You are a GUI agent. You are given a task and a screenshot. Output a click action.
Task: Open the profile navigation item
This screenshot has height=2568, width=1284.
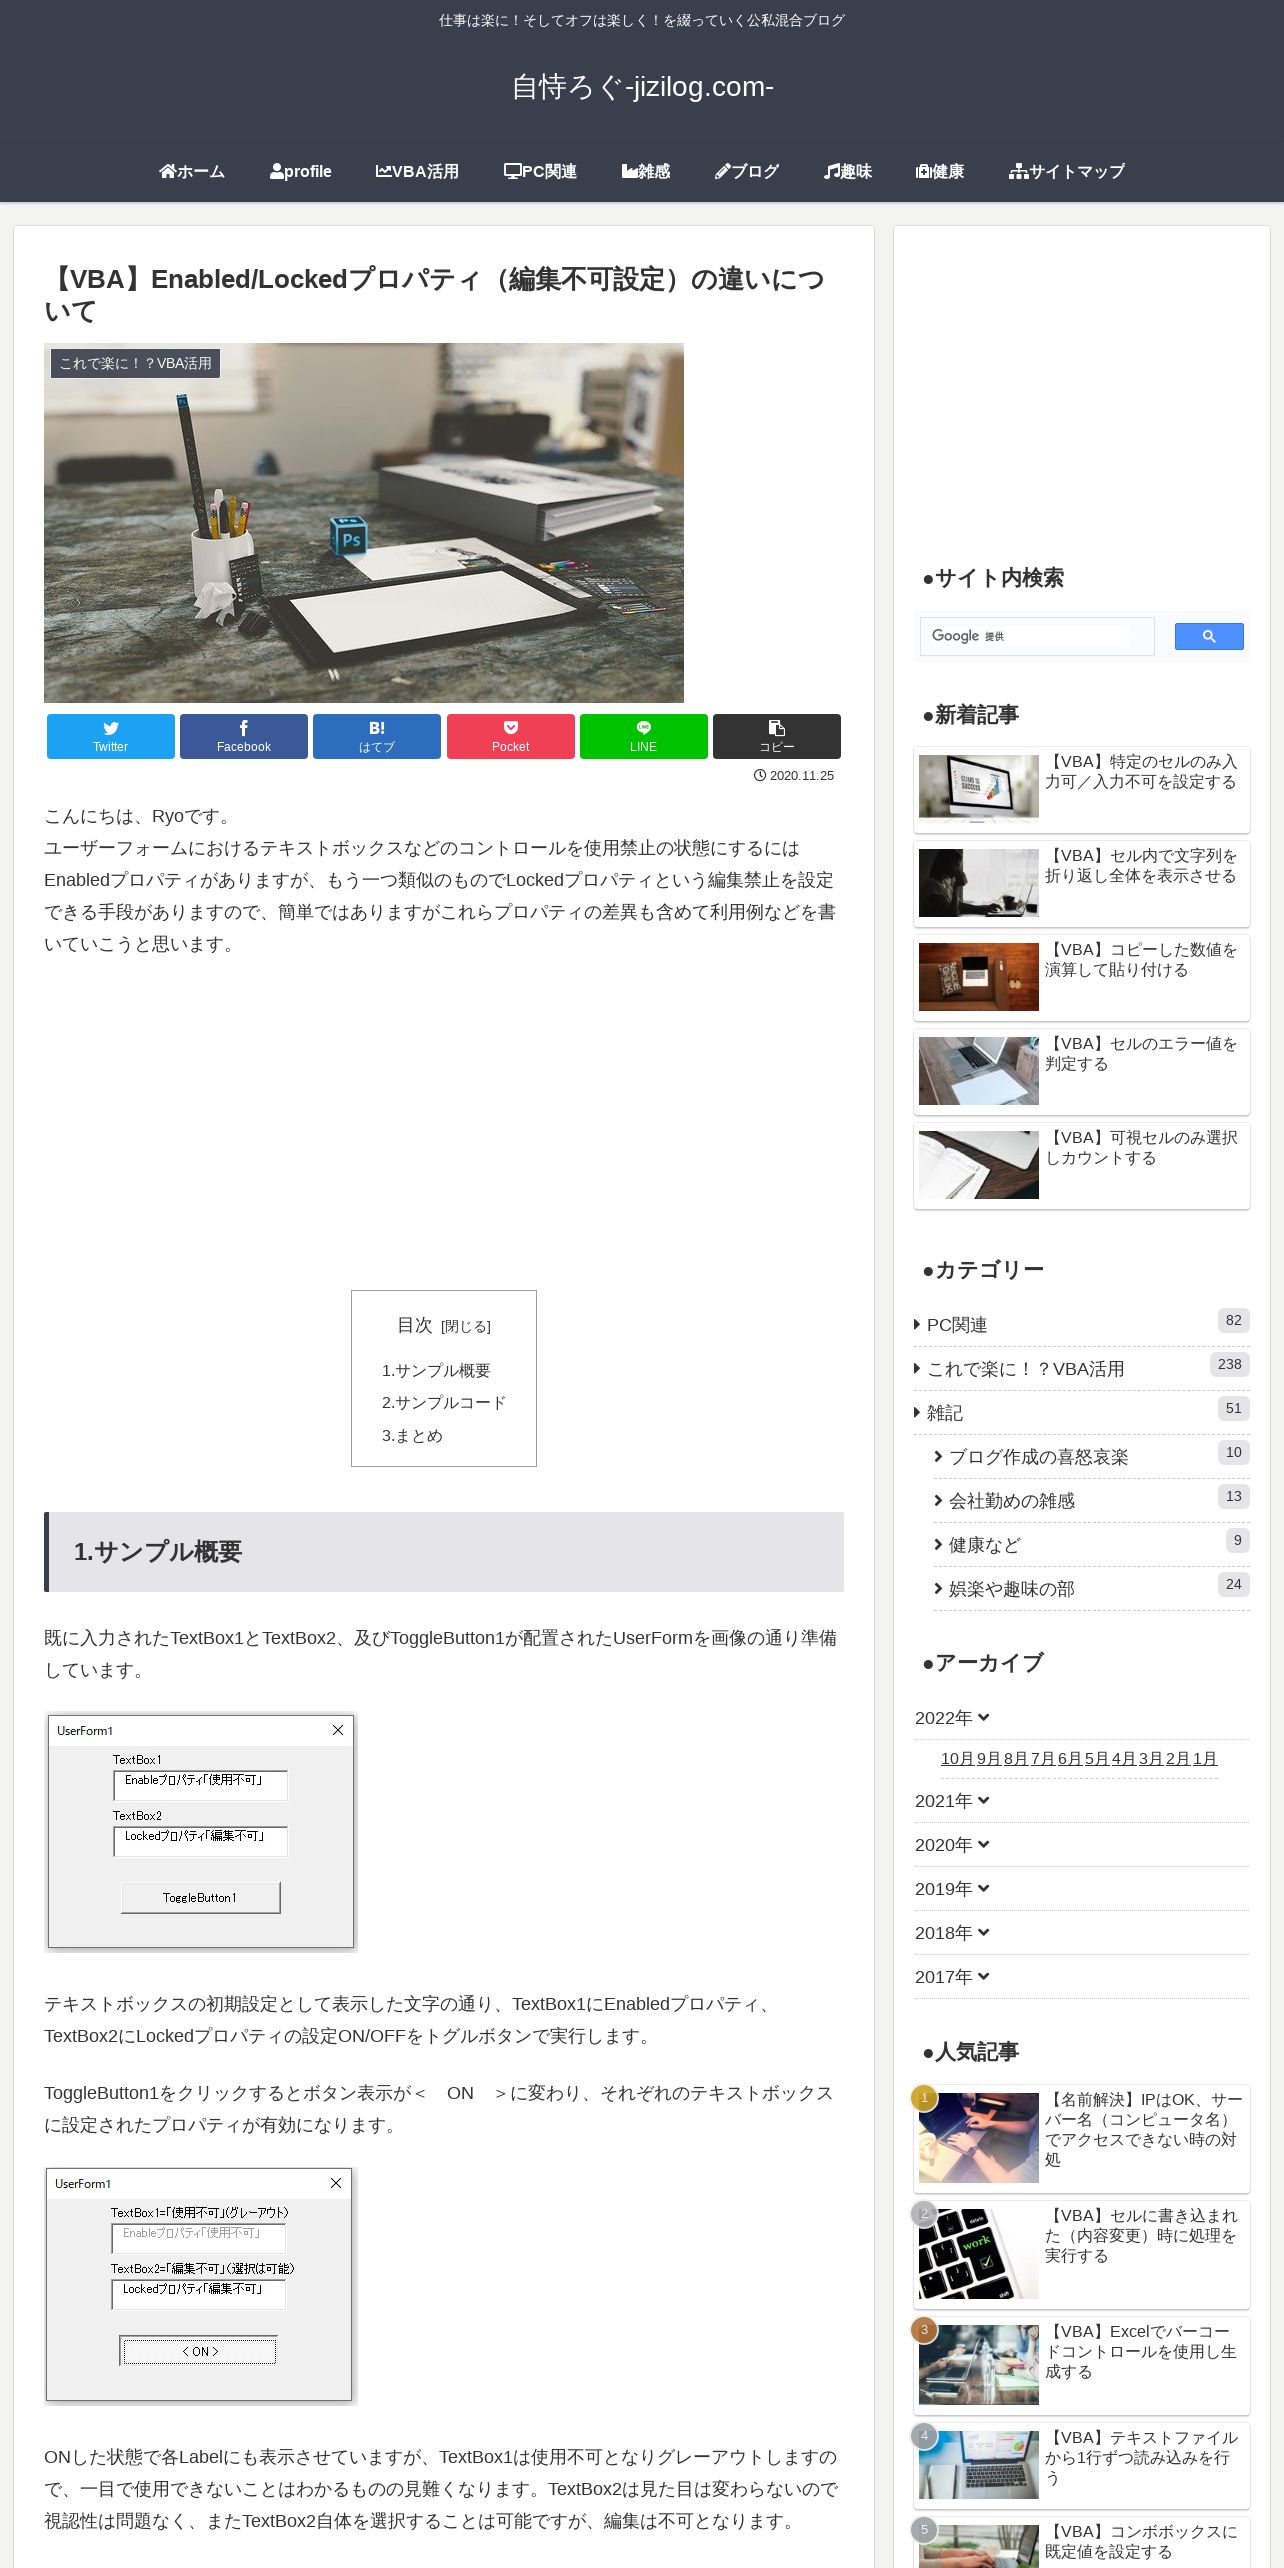pyautogui.click(x=301, y=171)
